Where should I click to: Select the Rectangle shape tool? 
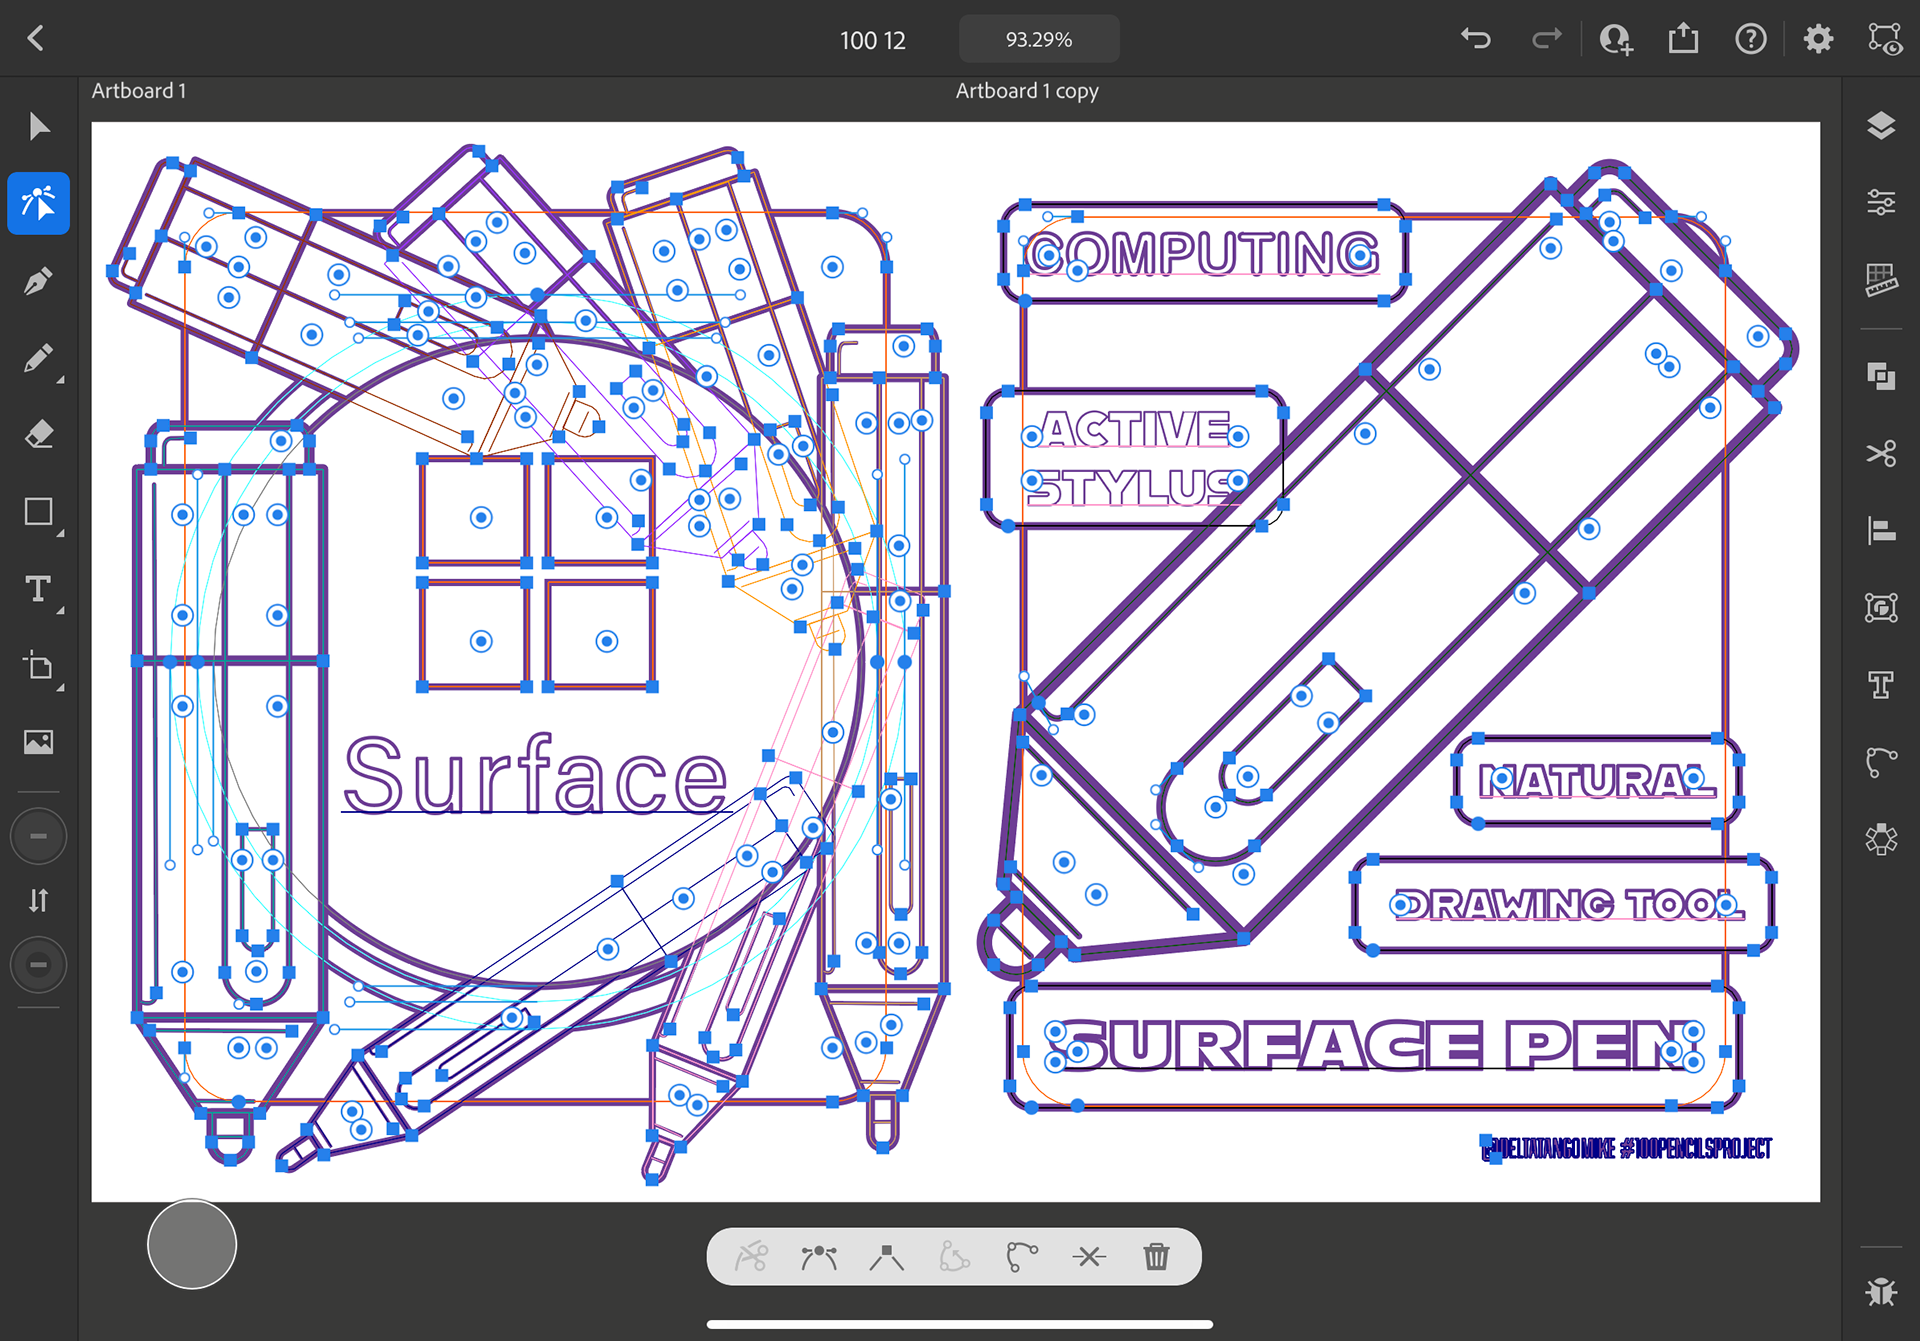[x=39, y=511]
